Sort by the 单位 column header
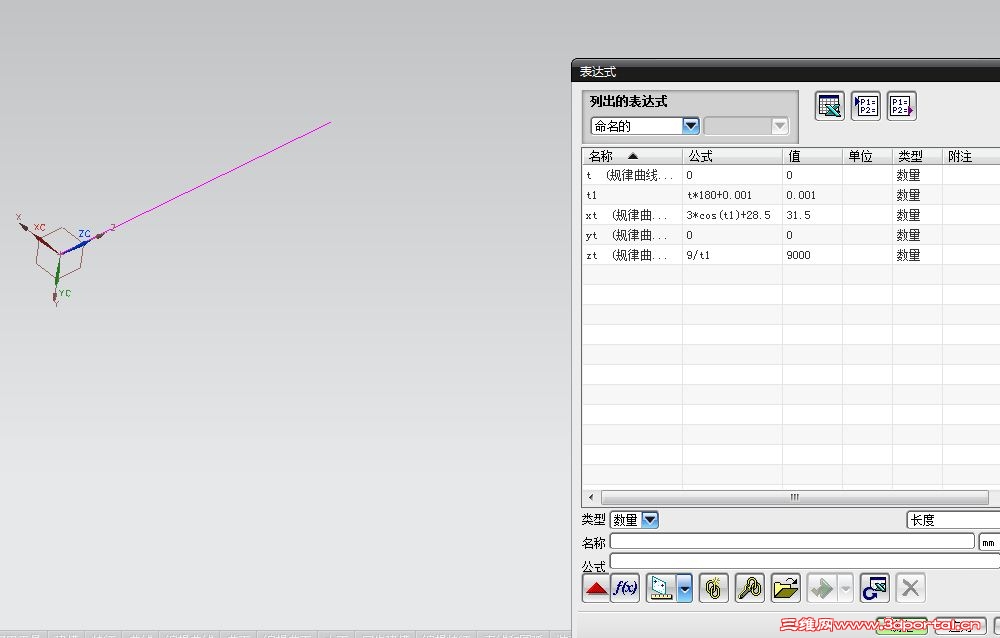Image resolution: width=1000 pixels, height=638 pixels. point(867,156)
